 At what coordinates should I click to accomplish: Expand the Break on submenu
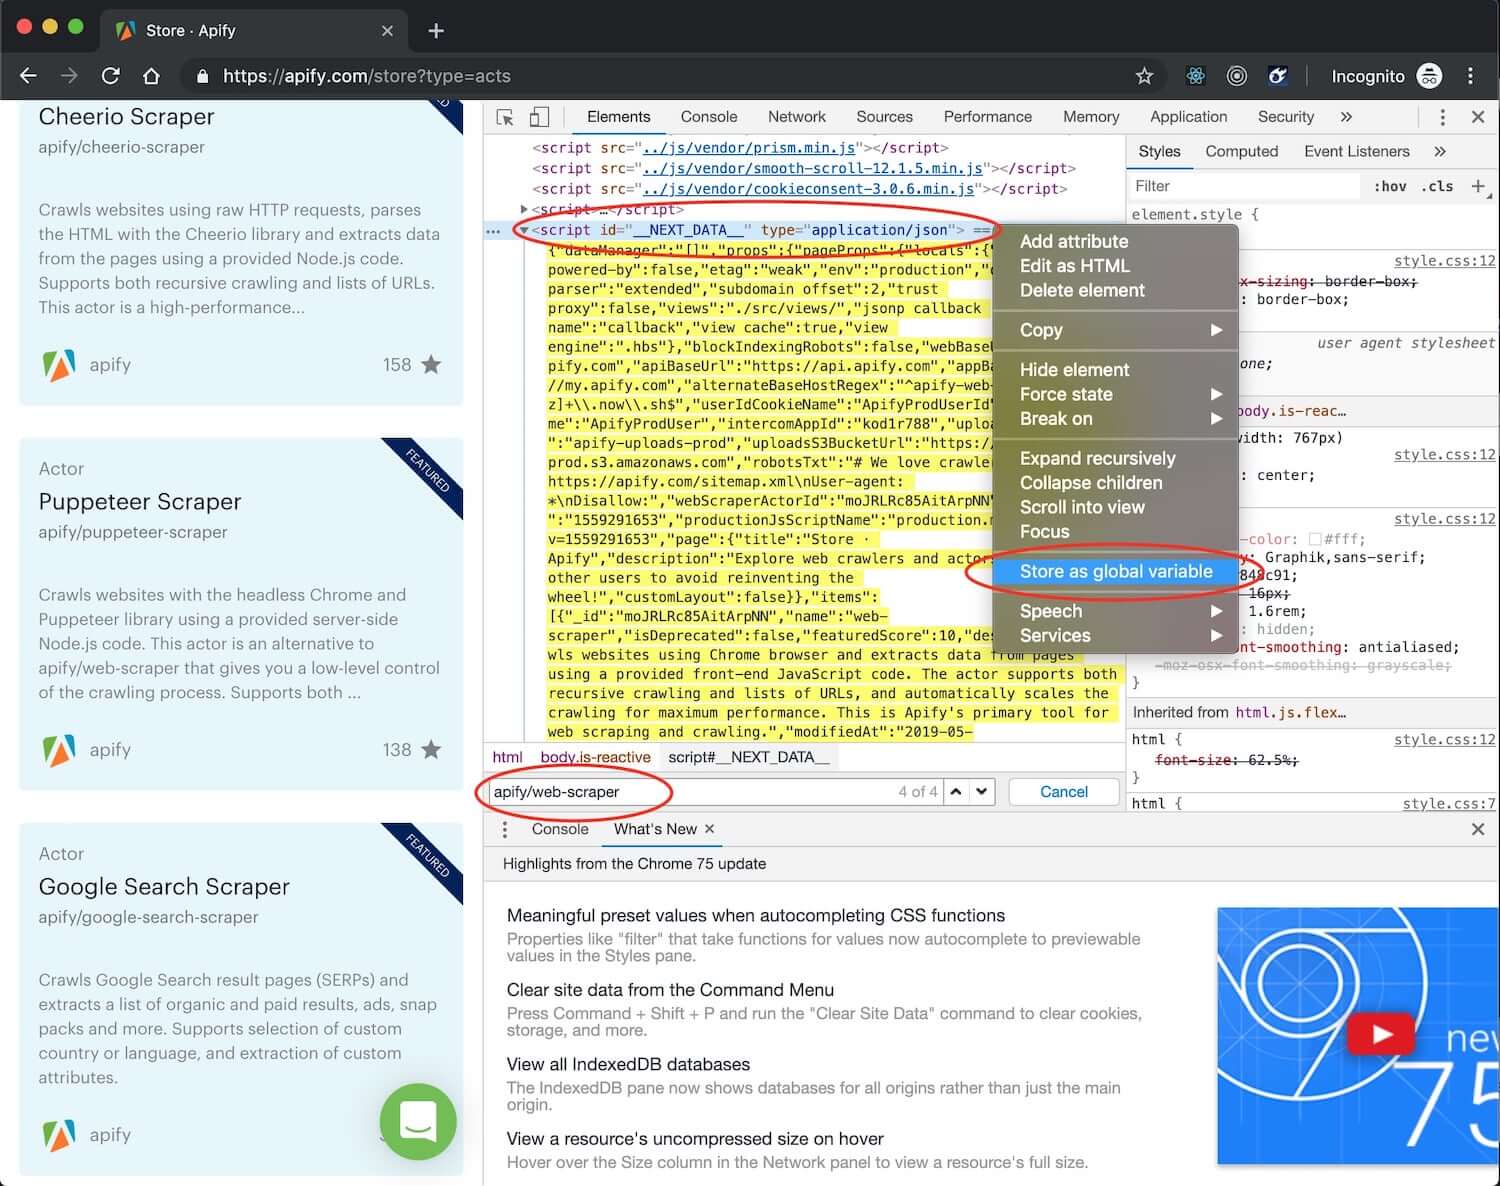pos(1115,419)
